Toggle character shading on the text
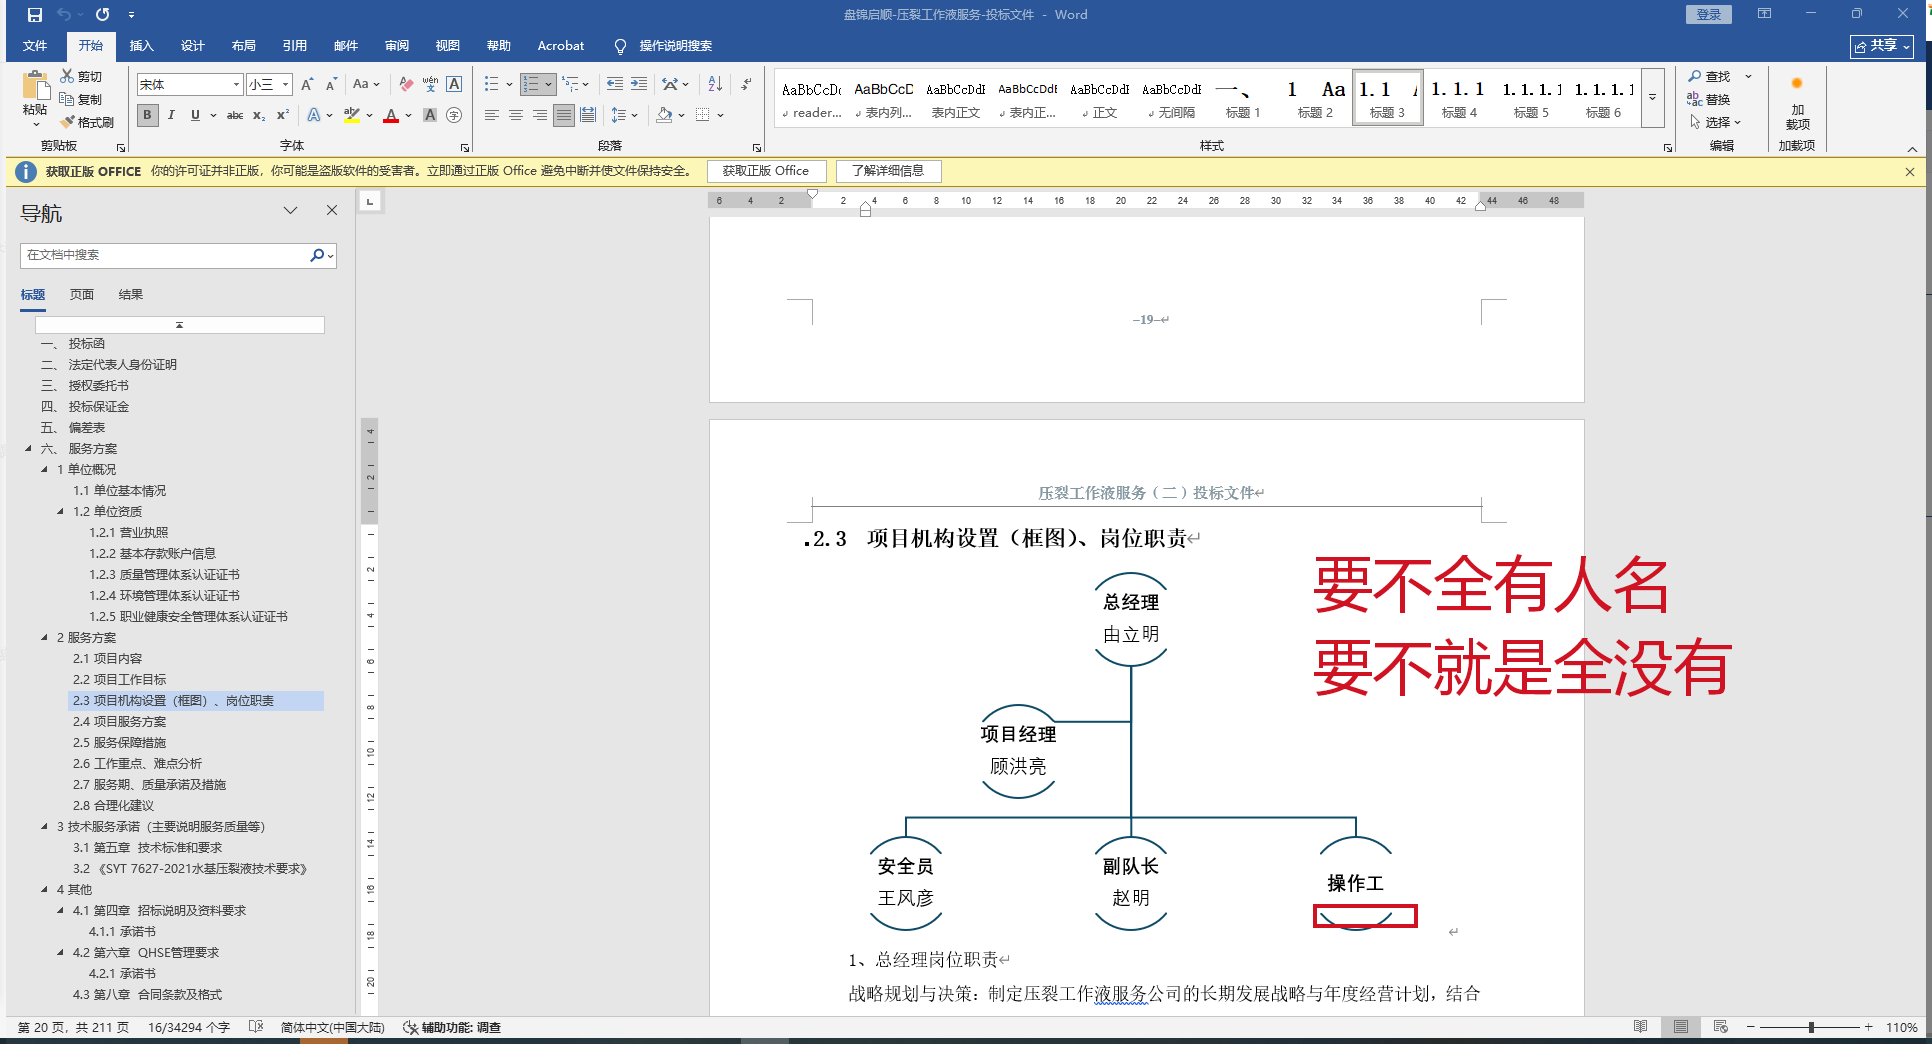This screenshot has width=1932, height=1044. click(x=430, y=115)
